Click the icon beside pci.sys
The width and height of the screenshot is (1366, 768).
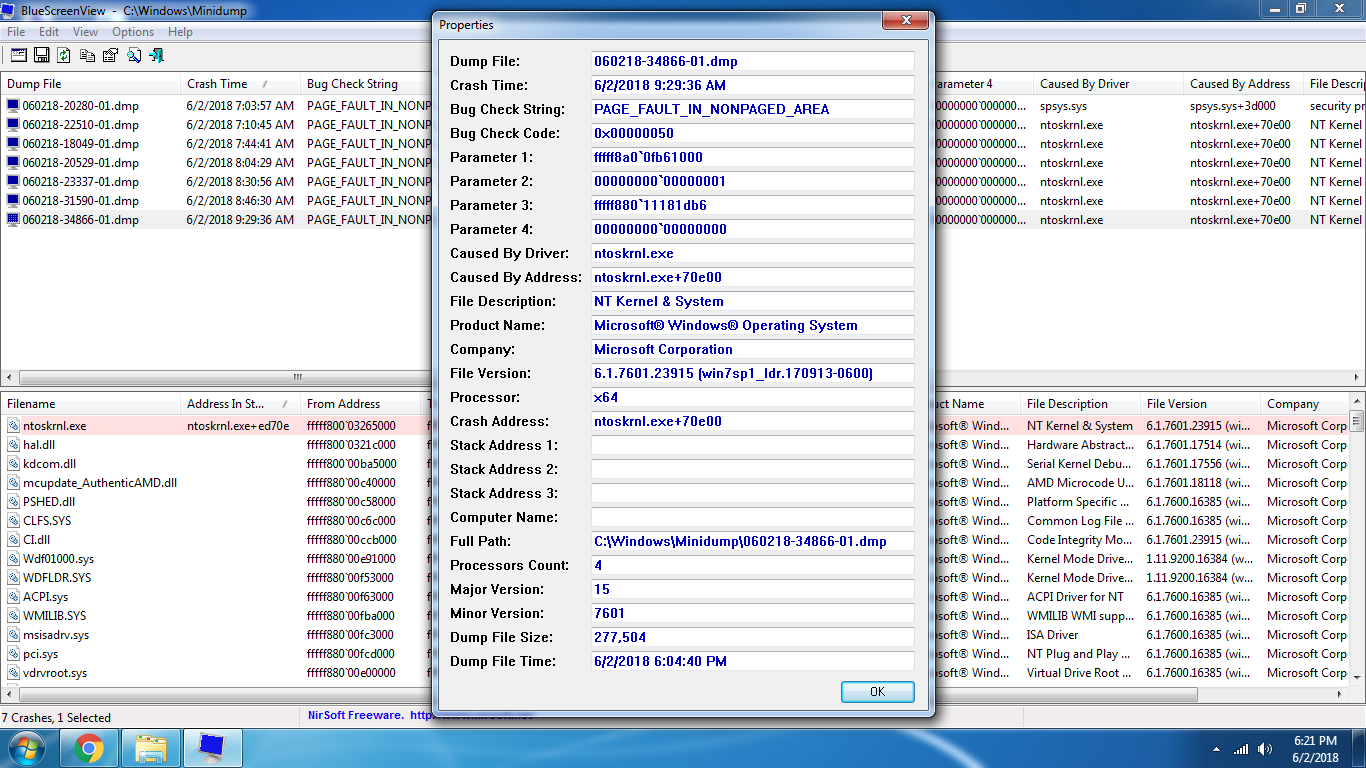tap(13, 654)
